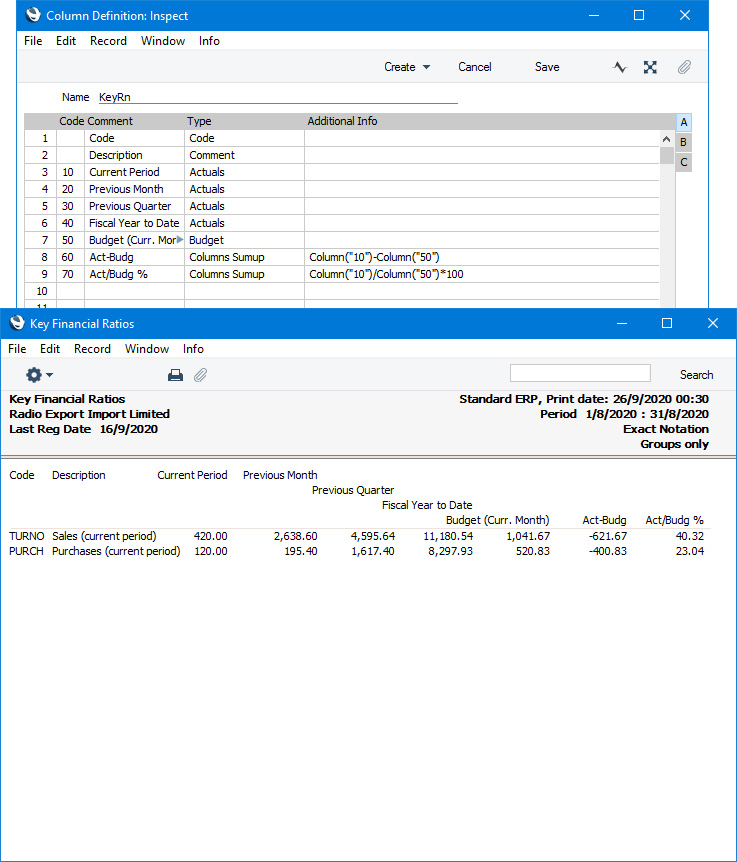Click the 'Budget (Curr. Mor' comment cell
The height and width of the screenshot is (862, 737).
[x=134, y=240]
